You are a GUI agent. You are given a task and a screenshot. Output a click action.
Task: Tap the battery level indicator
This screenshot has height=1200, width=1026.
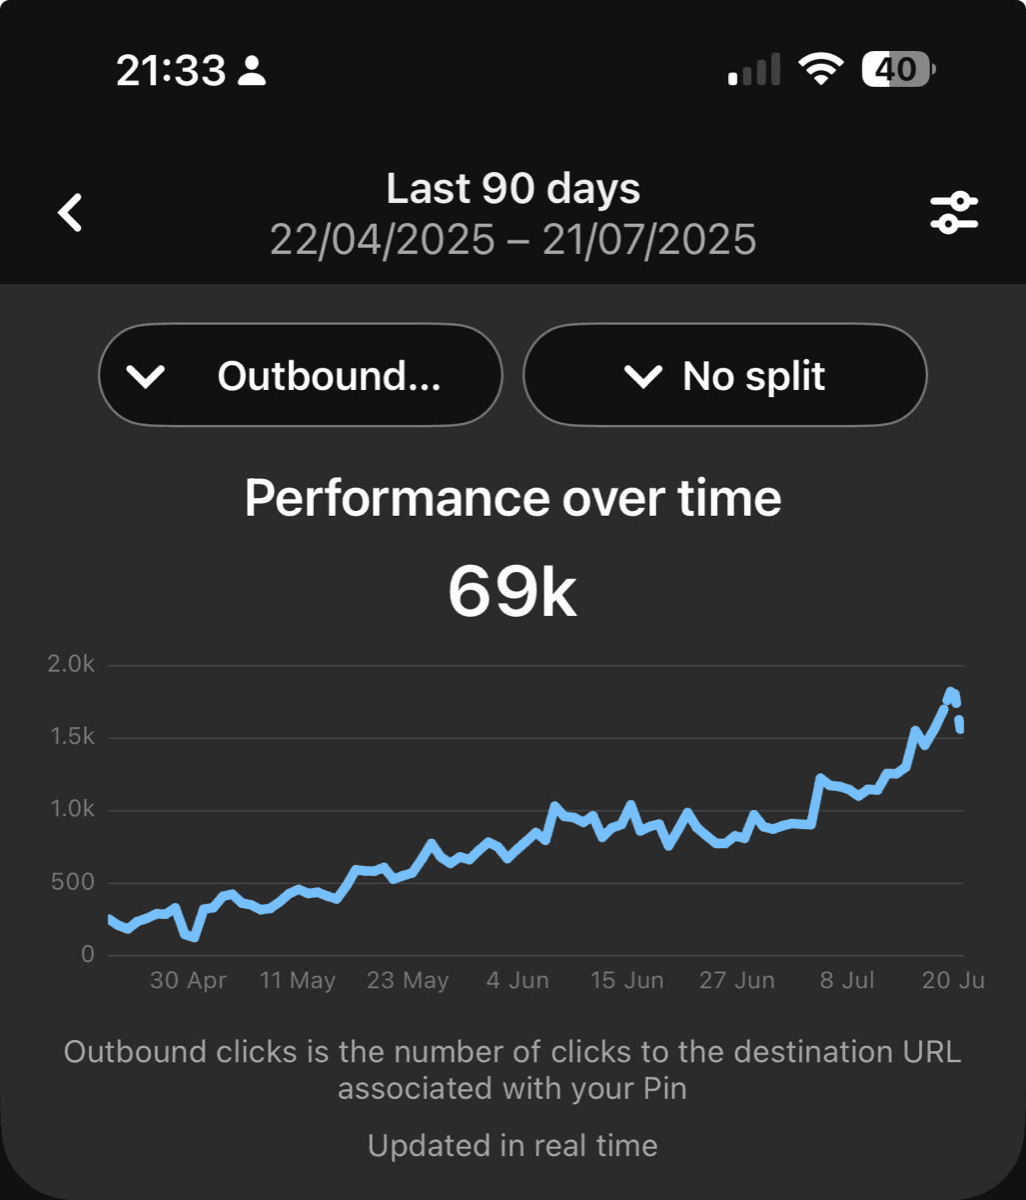[899, 69]
